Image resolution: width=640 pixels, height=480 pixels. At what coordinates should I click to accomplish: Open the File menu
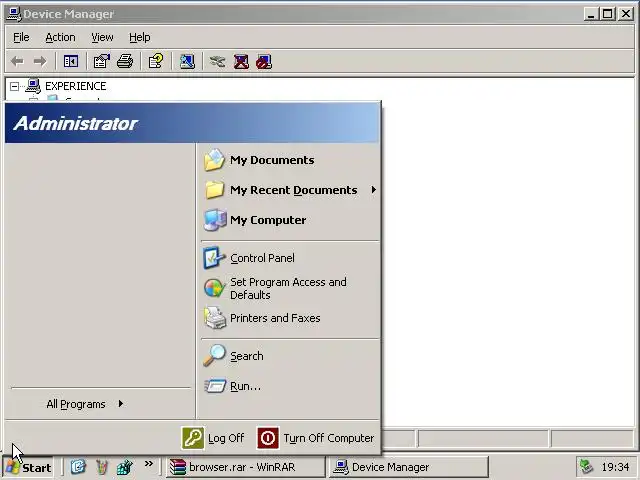pos(21,37)
